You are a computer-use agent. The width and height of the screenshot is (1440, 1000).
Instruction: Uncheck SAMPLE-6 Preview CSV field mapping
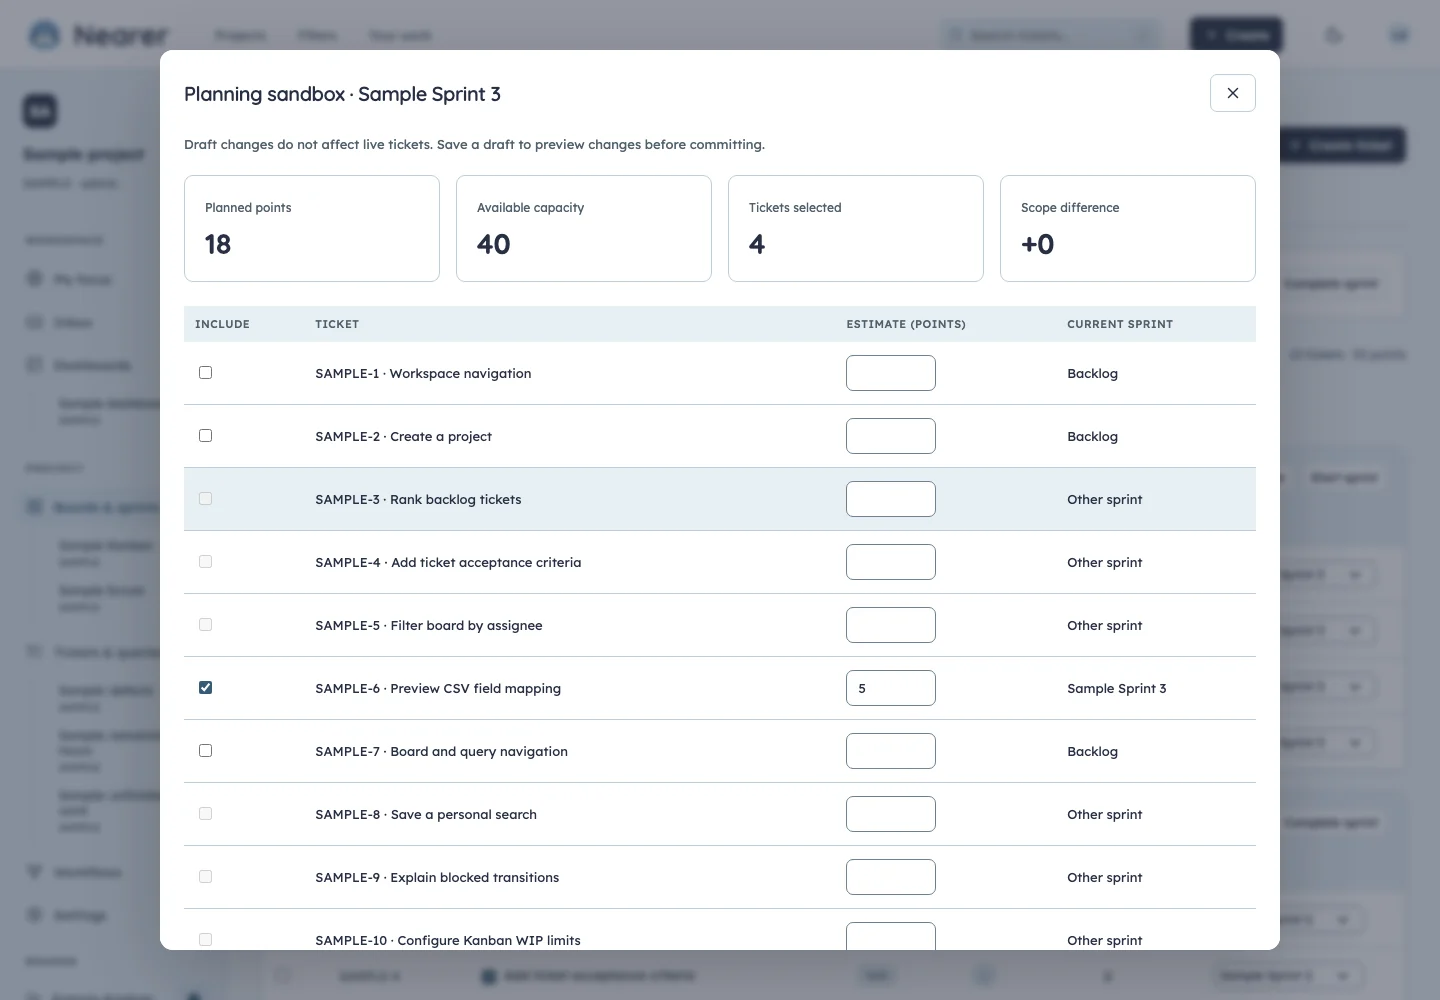[205, 687]
